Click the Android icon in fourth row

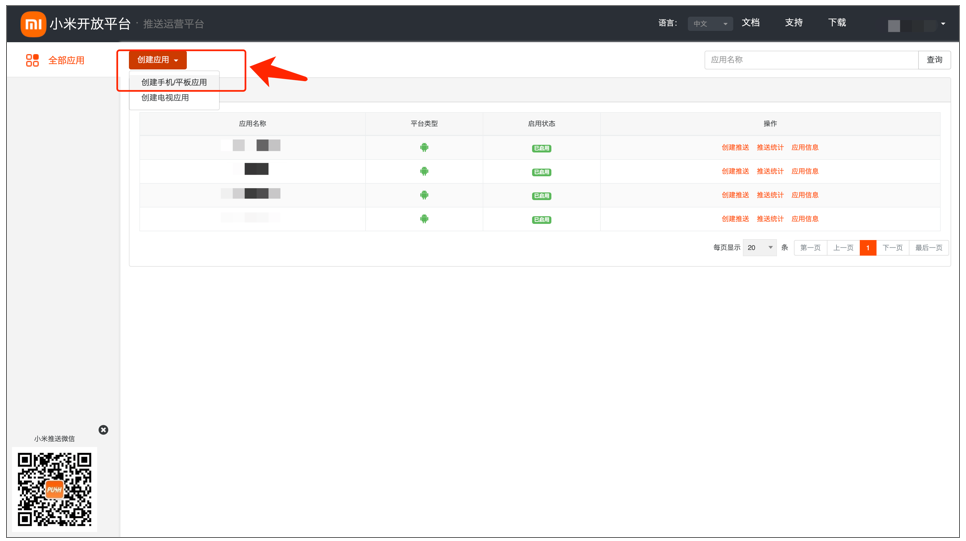pos(424,219)
